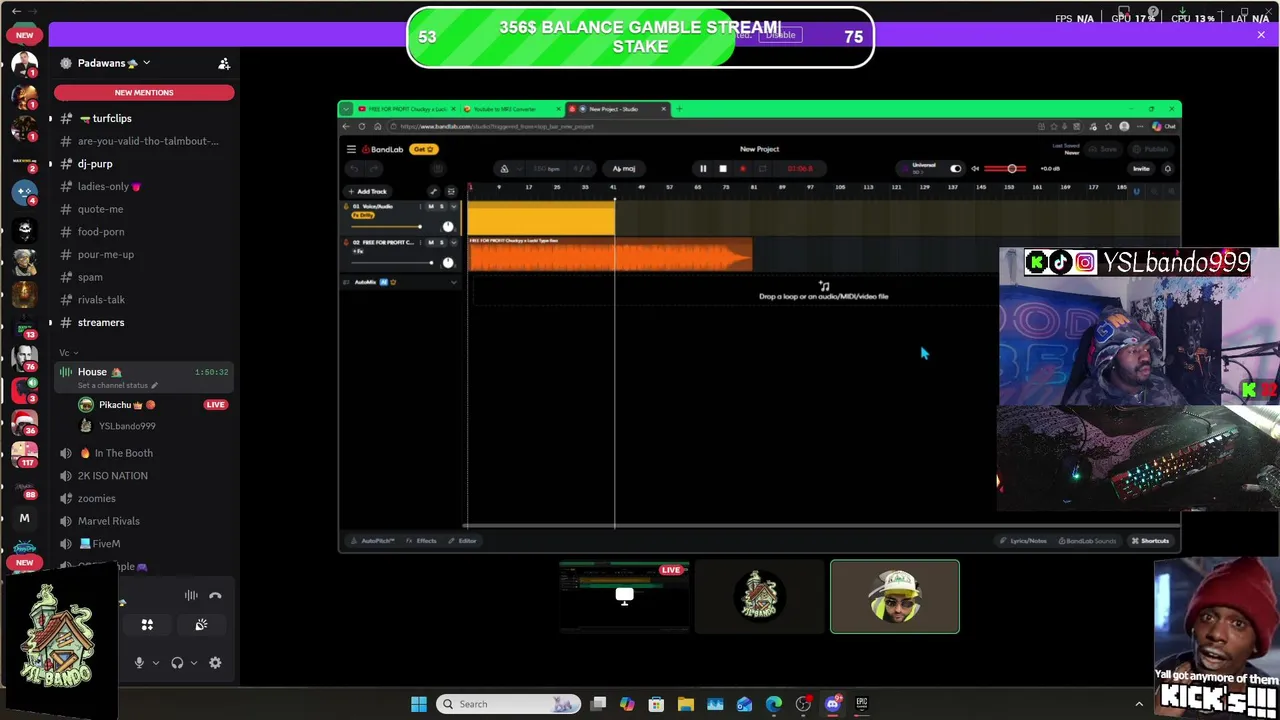Open metronome settings dropdown arrow
Viewport: 1280px width, 720px height.
(x=519, y=169)
